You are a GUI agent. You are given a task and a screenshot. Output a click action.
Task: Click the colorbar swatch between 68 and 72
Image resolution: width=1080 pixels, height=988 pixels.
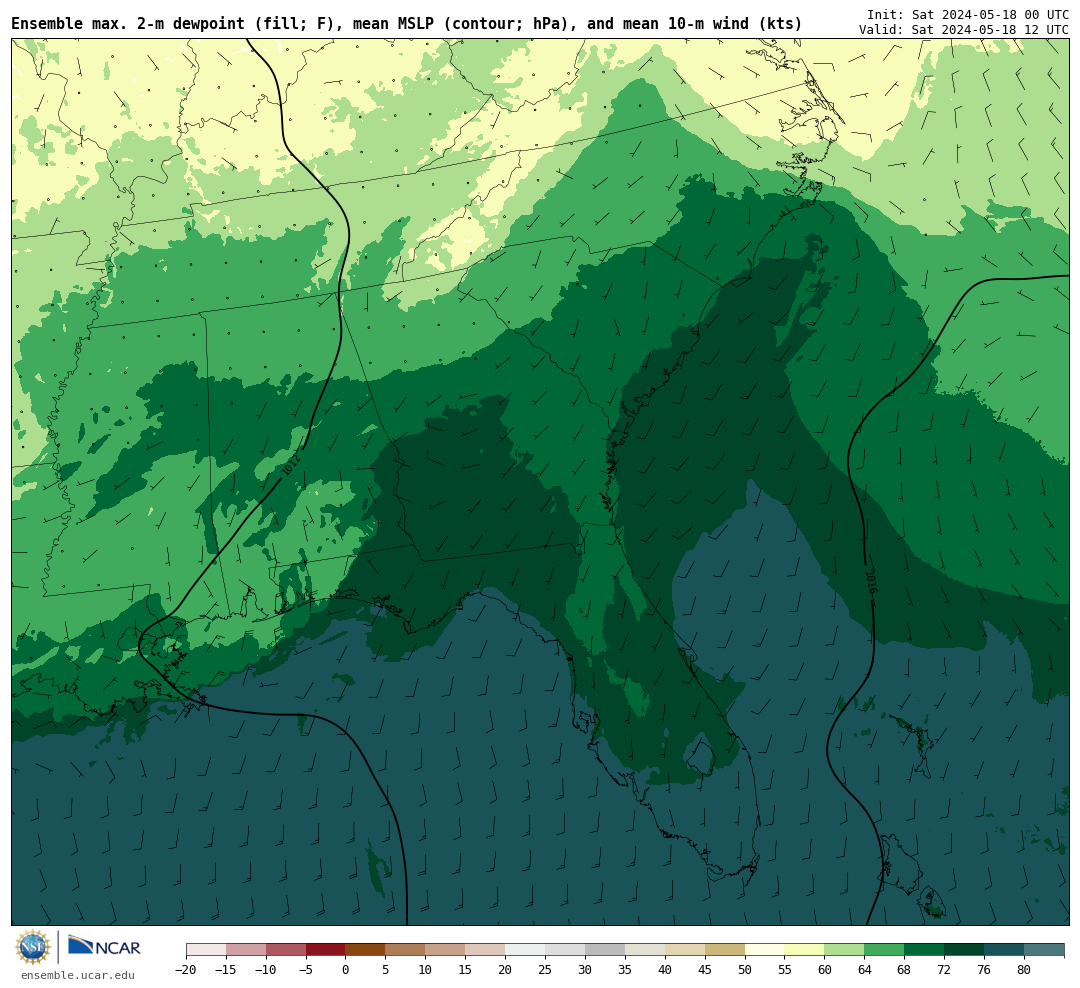924,950
